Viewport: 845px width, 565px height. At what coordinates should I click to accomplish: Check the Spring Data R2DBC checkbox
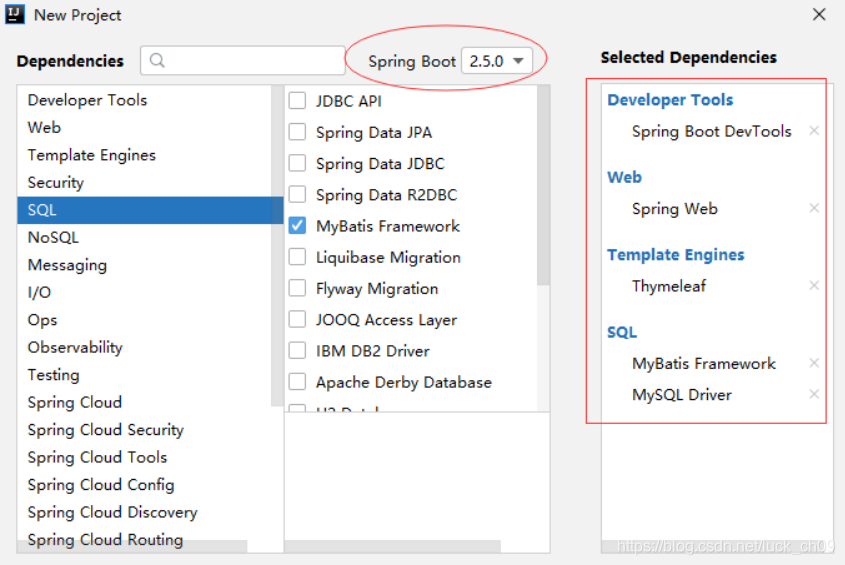pos(297,195)
